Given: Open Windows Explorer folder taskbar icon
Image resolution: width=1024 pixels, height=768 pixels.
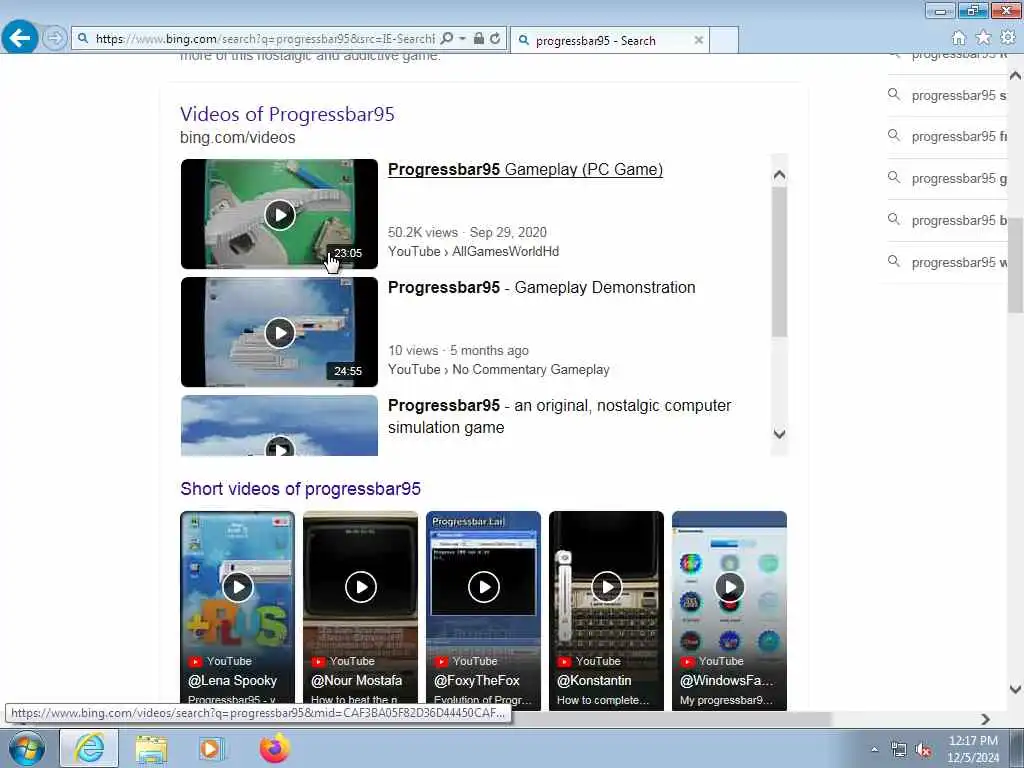Looking at the screenshot, I should 152,749.
